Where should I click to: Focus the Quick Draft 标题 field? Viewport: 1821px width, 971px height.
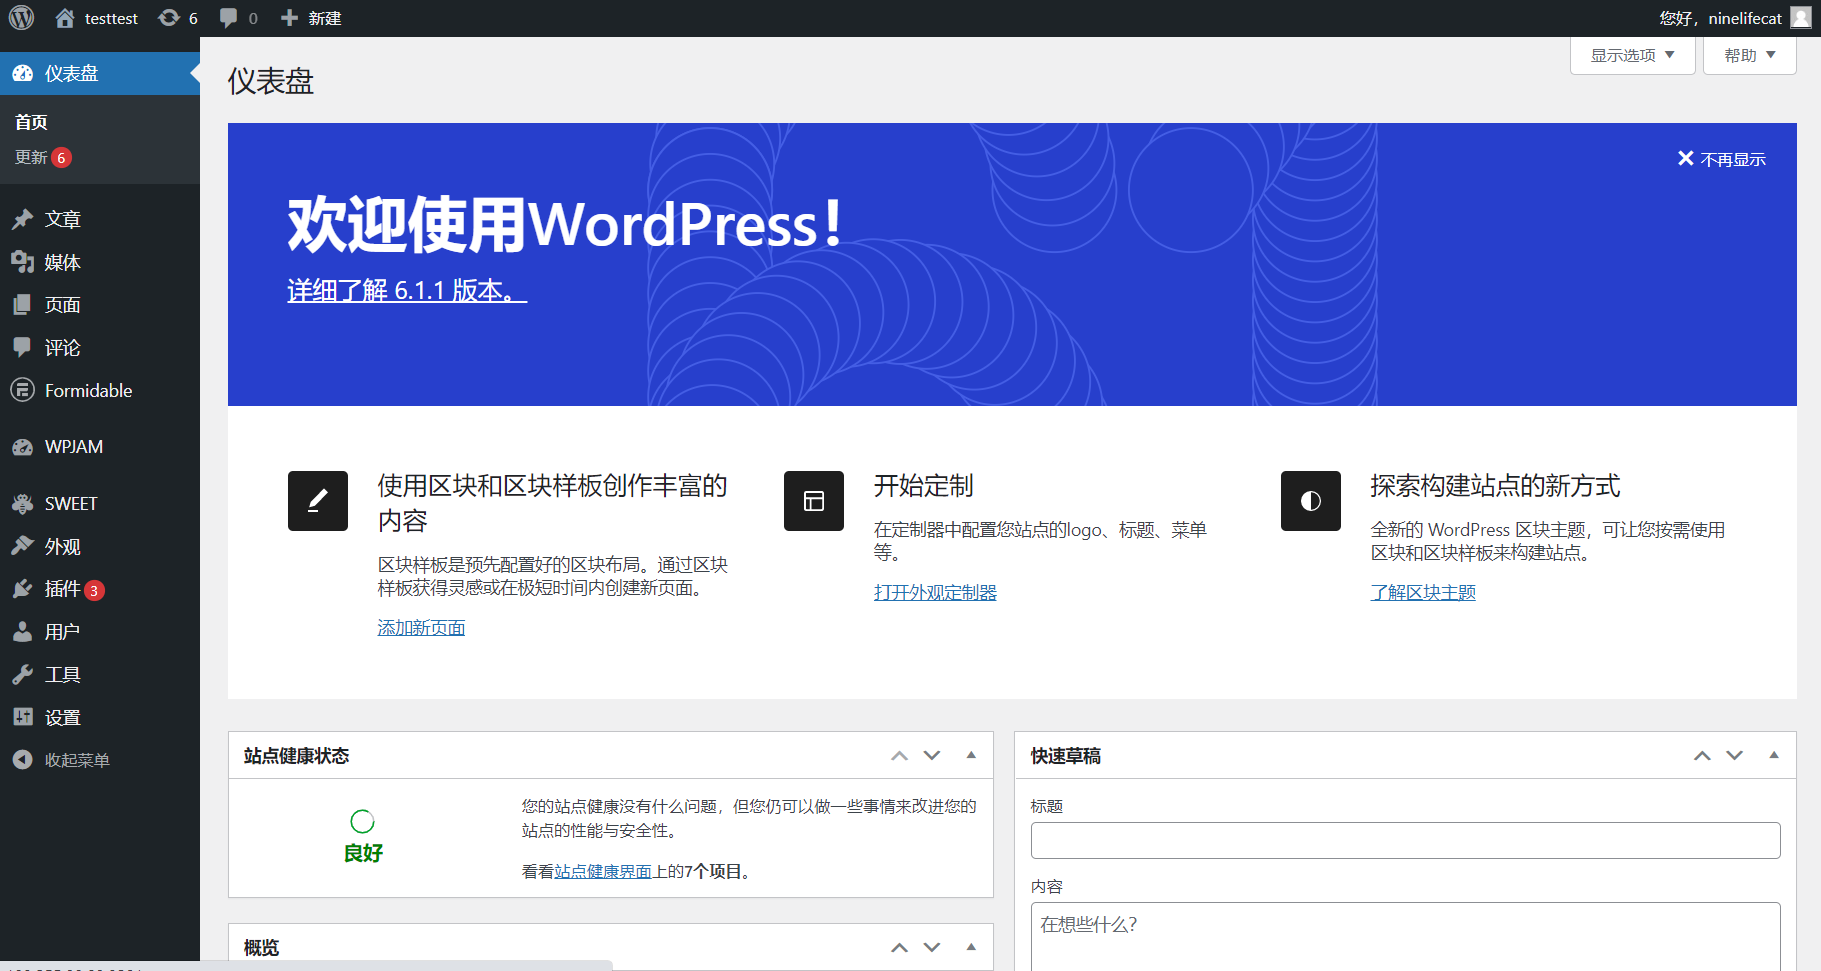1405,840
